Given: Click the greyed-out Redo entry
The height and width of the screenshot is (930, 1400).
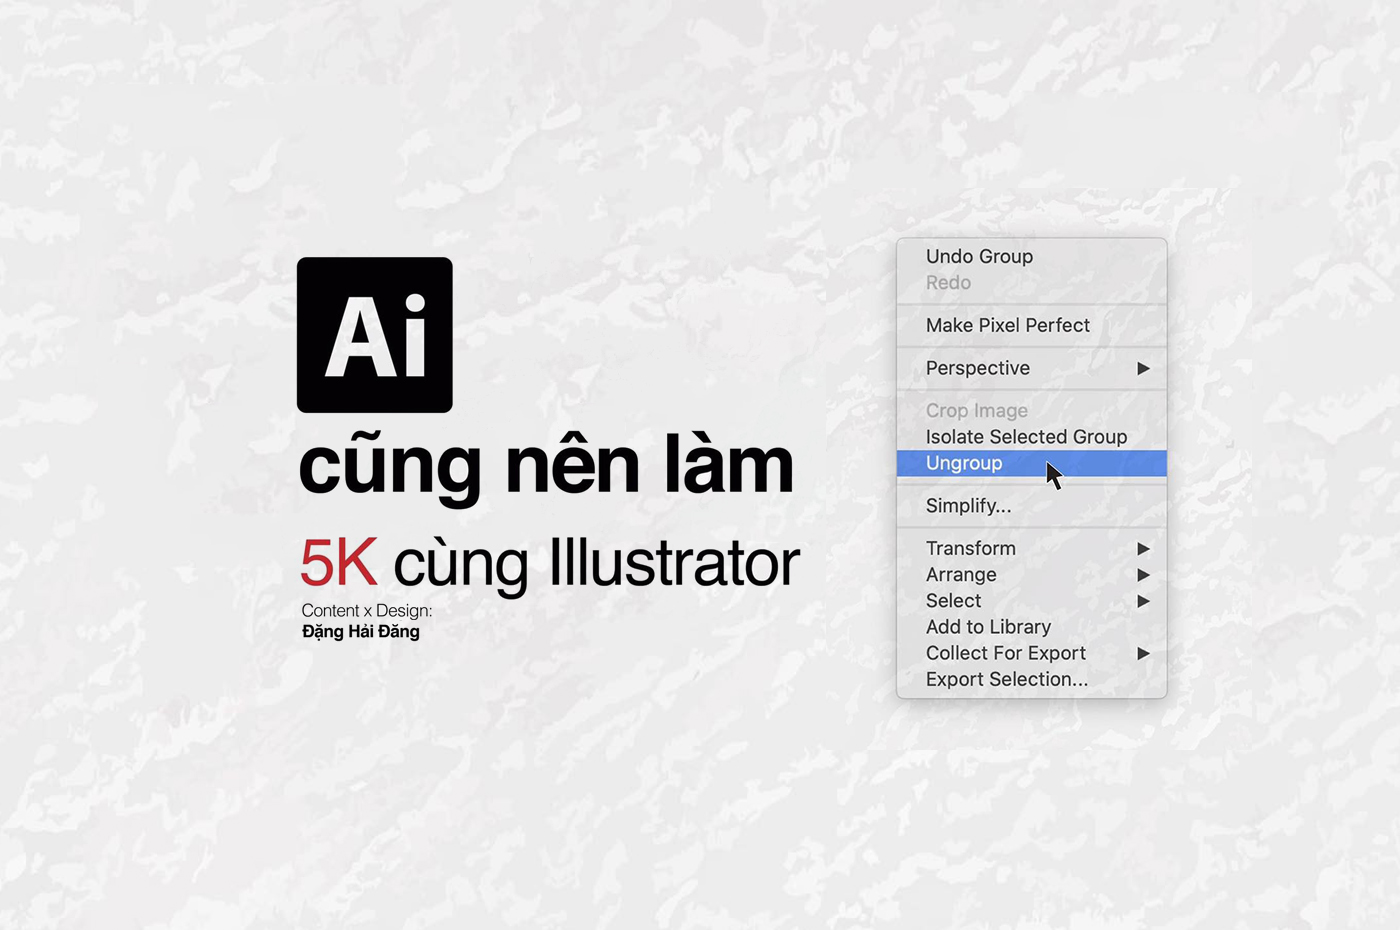Looking at the screenshot, I should click(948, 283).
